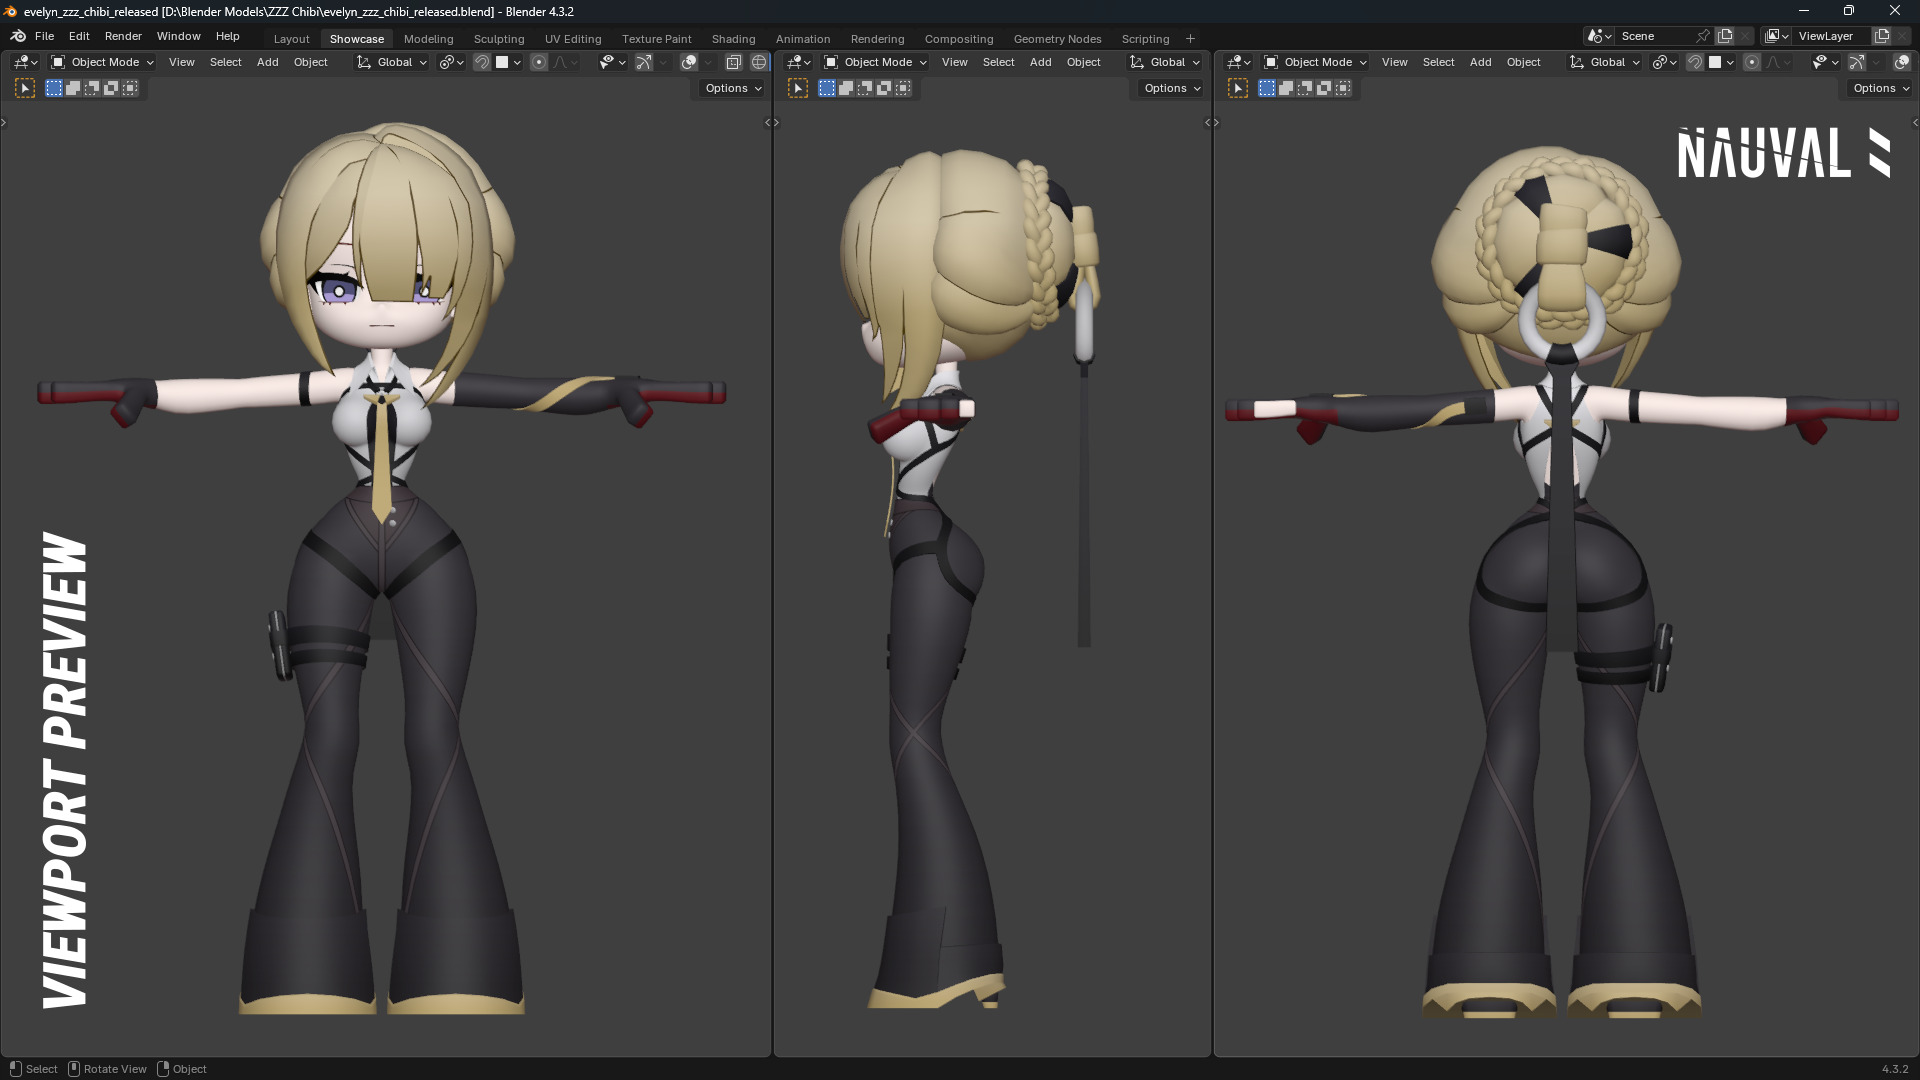Set selection mode to extend in left viewport
Viewport: 1920px width, 1080px height.
(x=73, y=88)
